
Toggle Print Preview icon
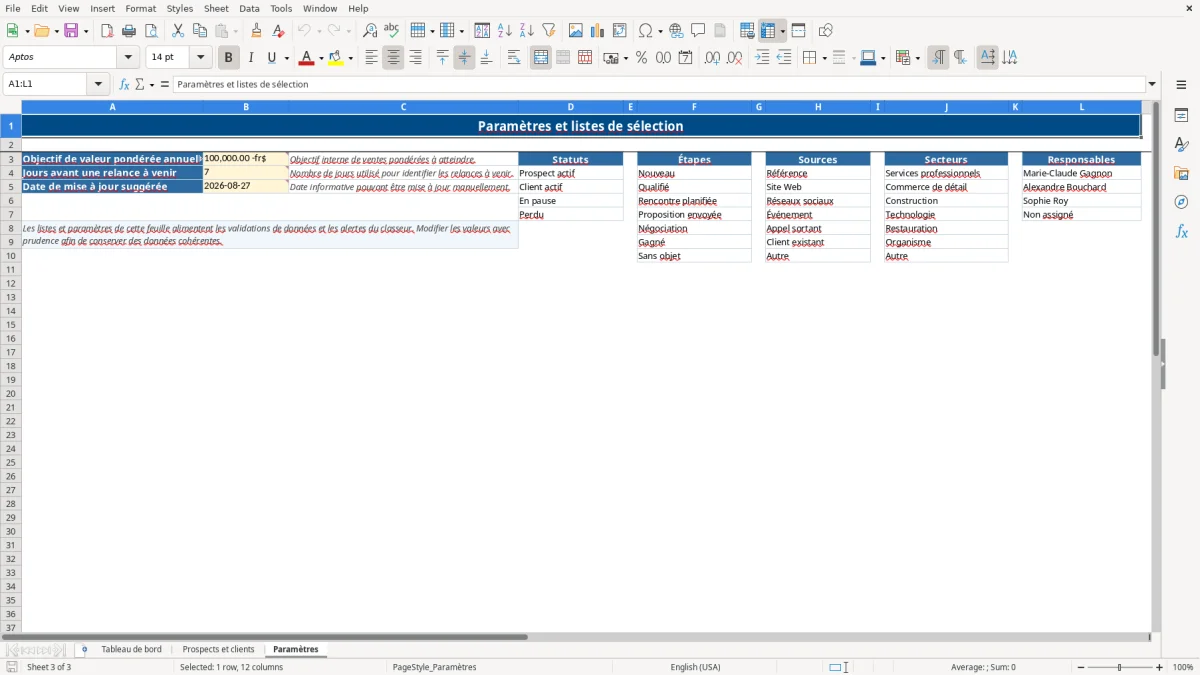(151, 31)
